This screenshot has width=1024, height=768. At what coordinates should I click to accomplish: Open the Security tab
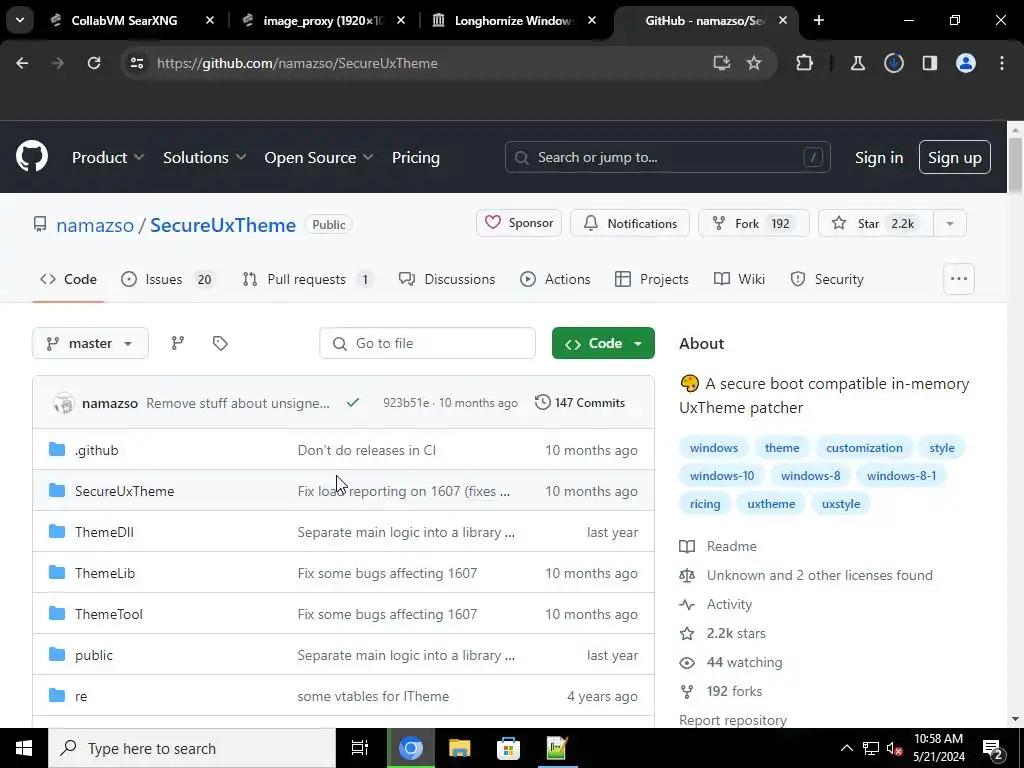click(x=827, y=279)
